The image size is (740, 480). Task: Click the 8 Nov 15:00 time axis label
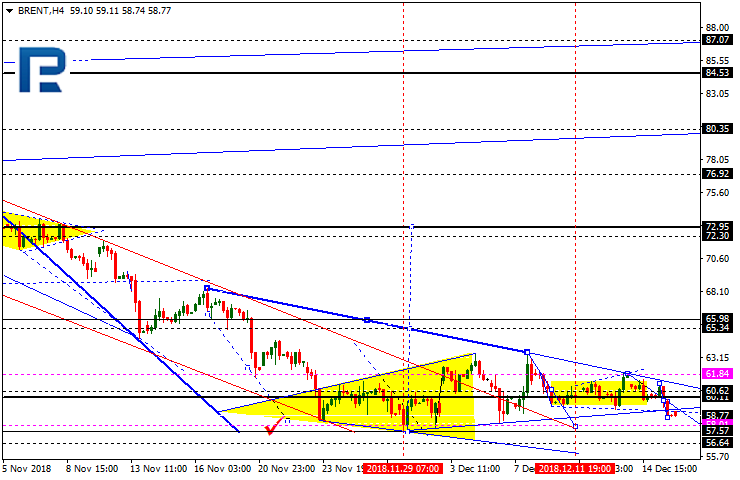click(x=92, y=469)
